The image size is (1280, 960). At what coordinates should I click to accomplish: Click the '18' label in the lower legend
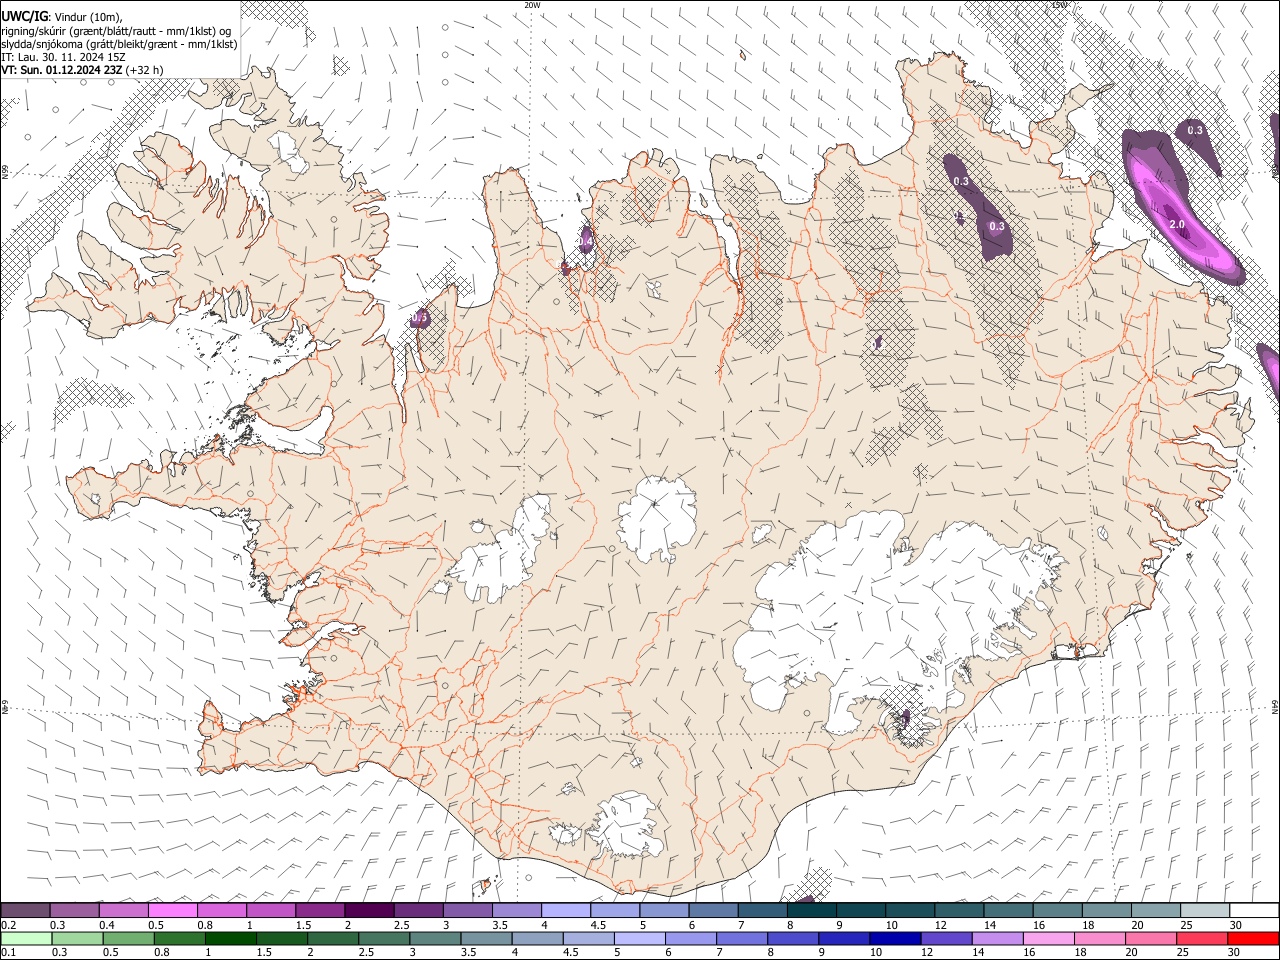click(x=1080, y=952)
